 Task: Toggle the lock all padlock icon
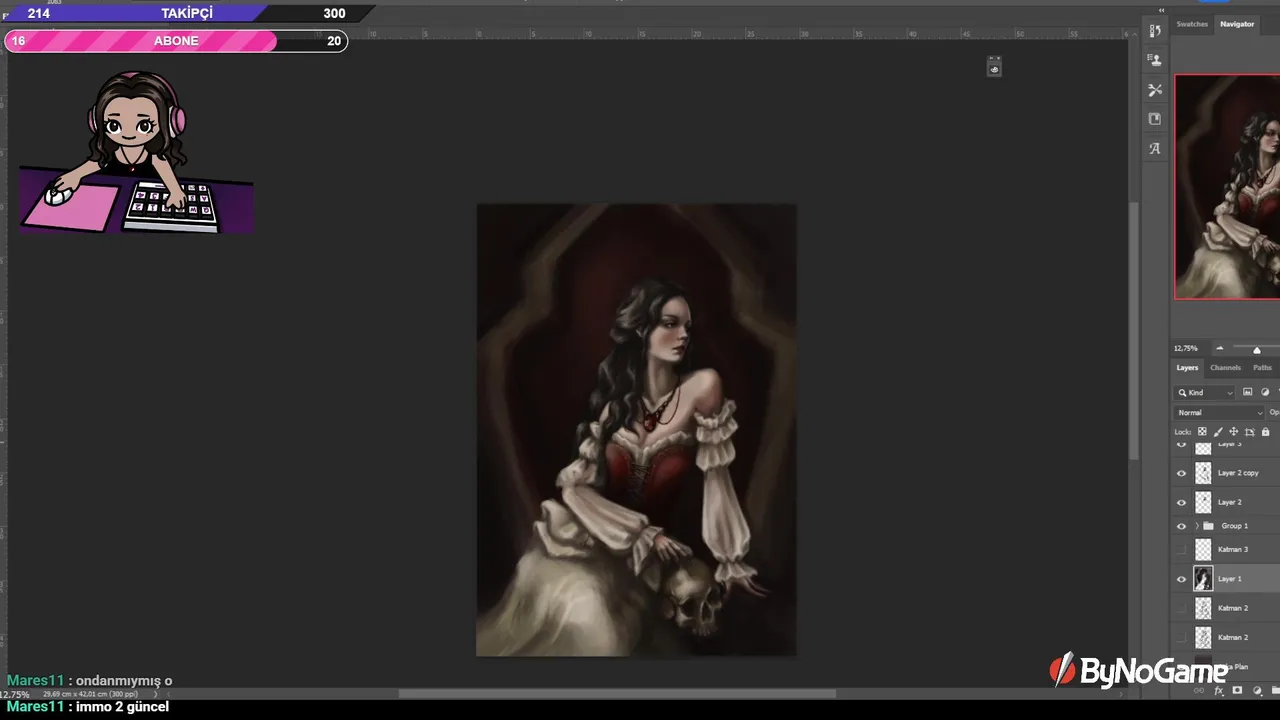tap(1265, 432)
